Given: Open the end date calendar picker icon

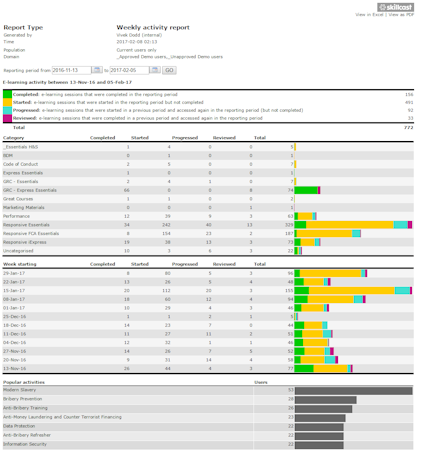Looking at the screenshot, I should tap(155, 70).
